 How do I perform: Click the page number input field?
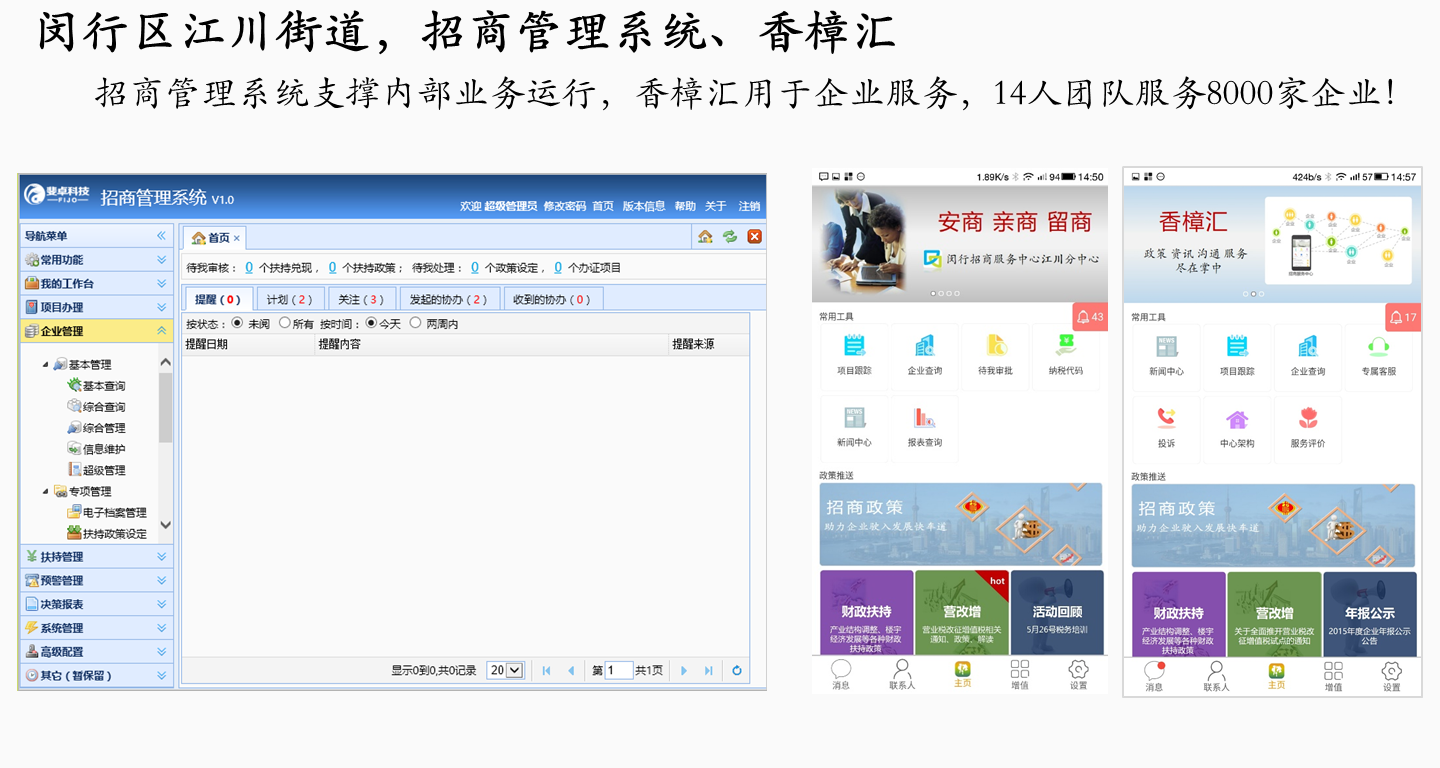[x=619, y=671]
